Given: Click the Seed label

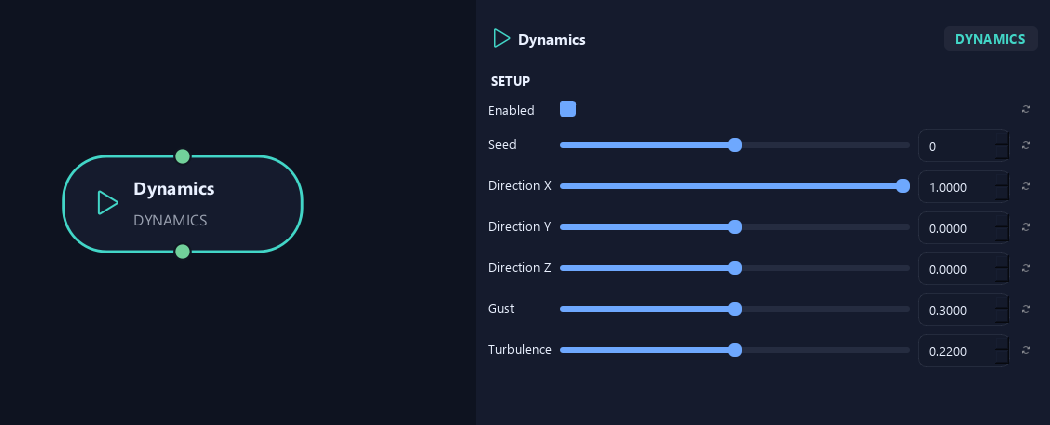Looking at the screenshot, I should point(502,145).
